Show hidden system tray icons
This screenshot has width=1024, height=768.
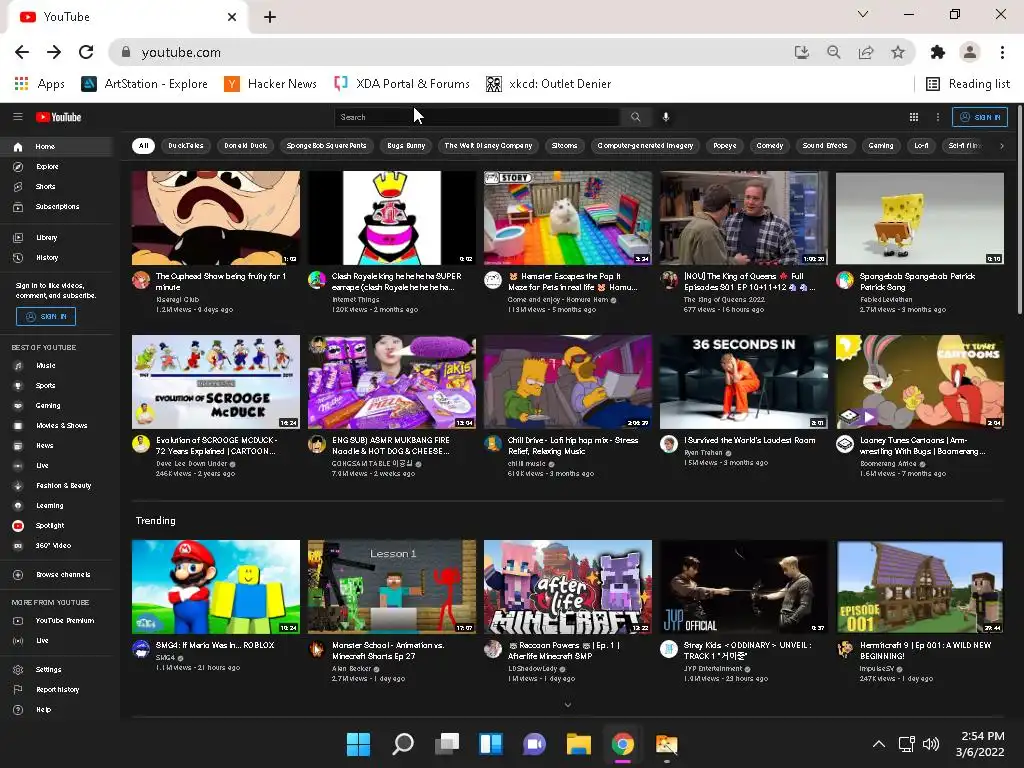[x=879, y=744]
